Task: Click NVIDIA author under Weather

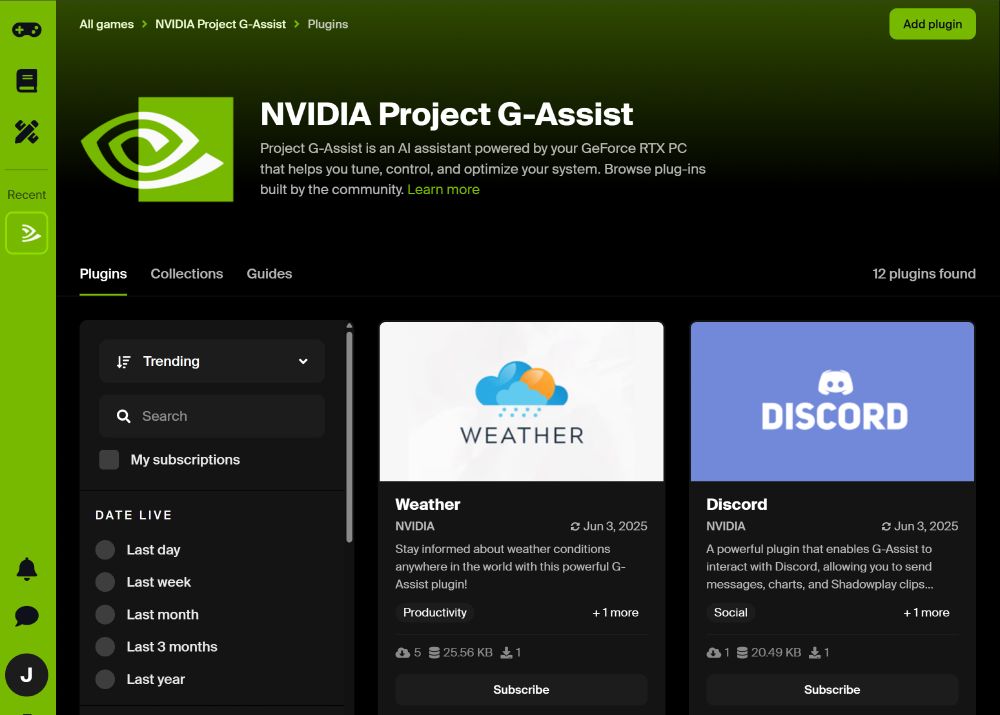Action: (x=415, y=526)
